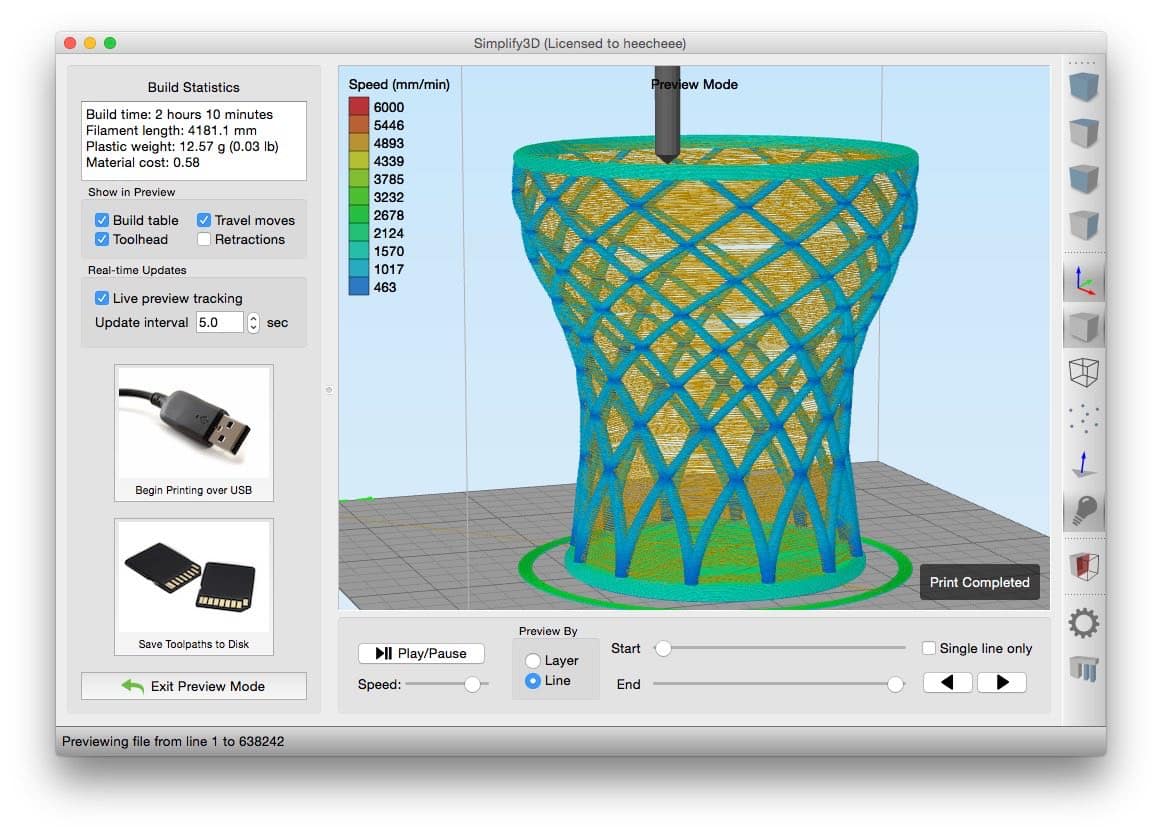Viewport: 1162px width, 836px height.
Task: Switch to the top view cube
Action: (x=1084, y=132)
